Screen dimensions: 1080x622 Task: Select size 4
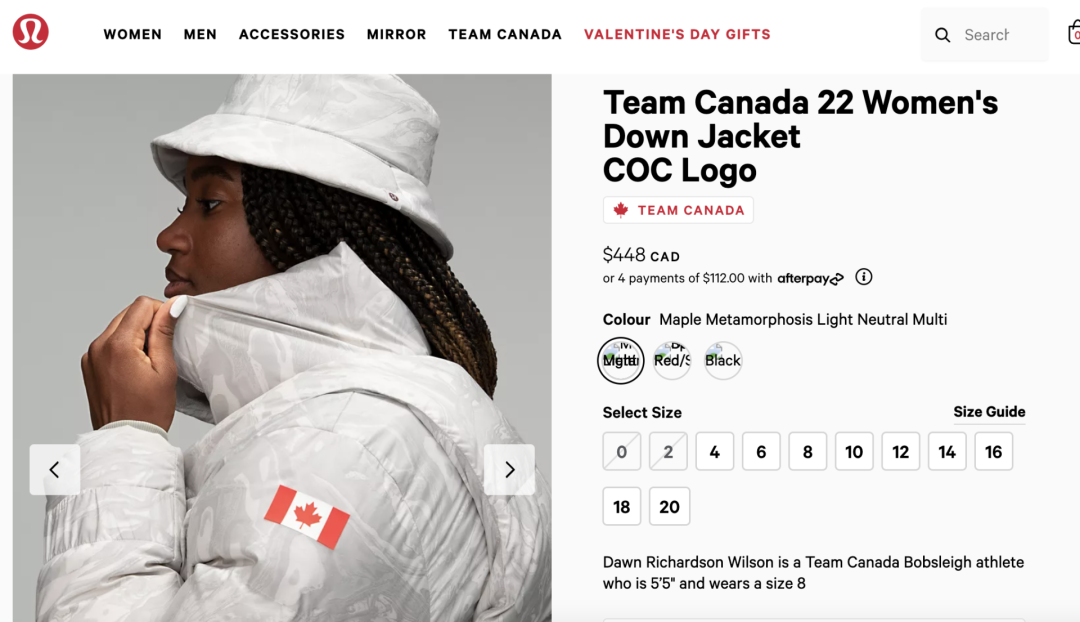(x=714, y=452)
